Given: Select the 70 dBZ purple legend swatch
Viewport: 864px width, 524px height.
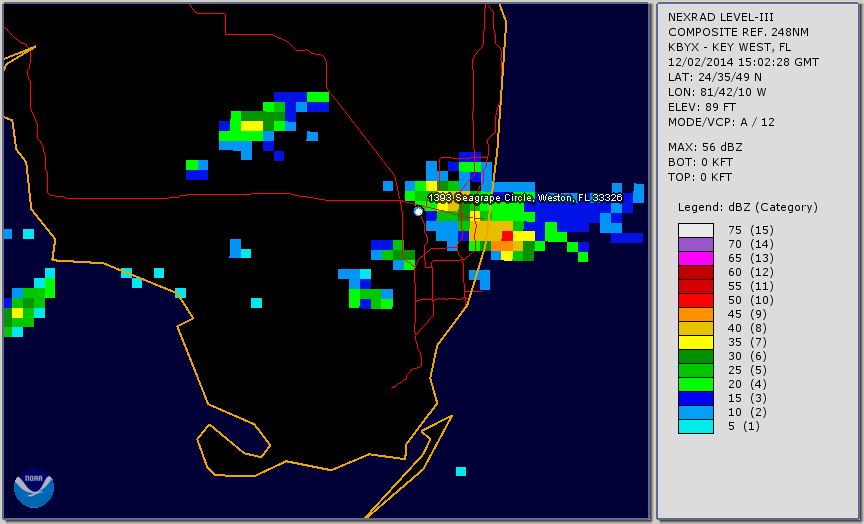Looking at the screenshot, I should click(x=695, y=244).
